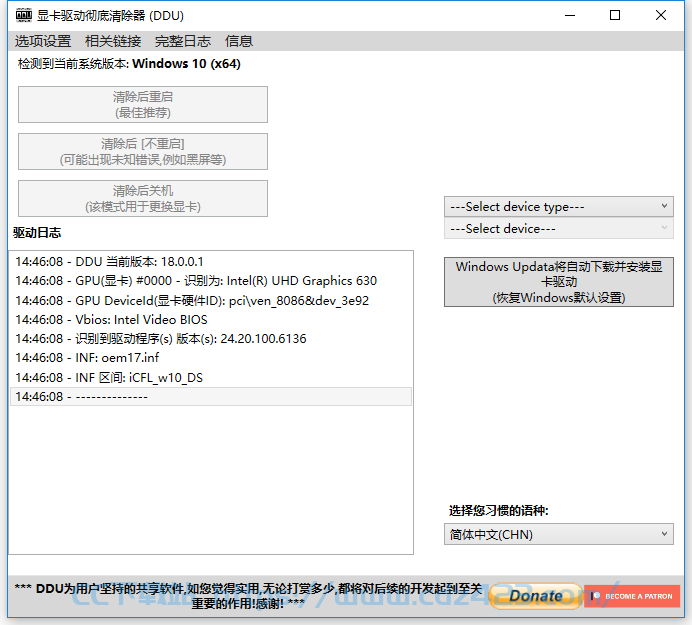The image size is (692, 625).
Task: Click the 清除后 [不重启] button
Action: click(x=143, y=151)
